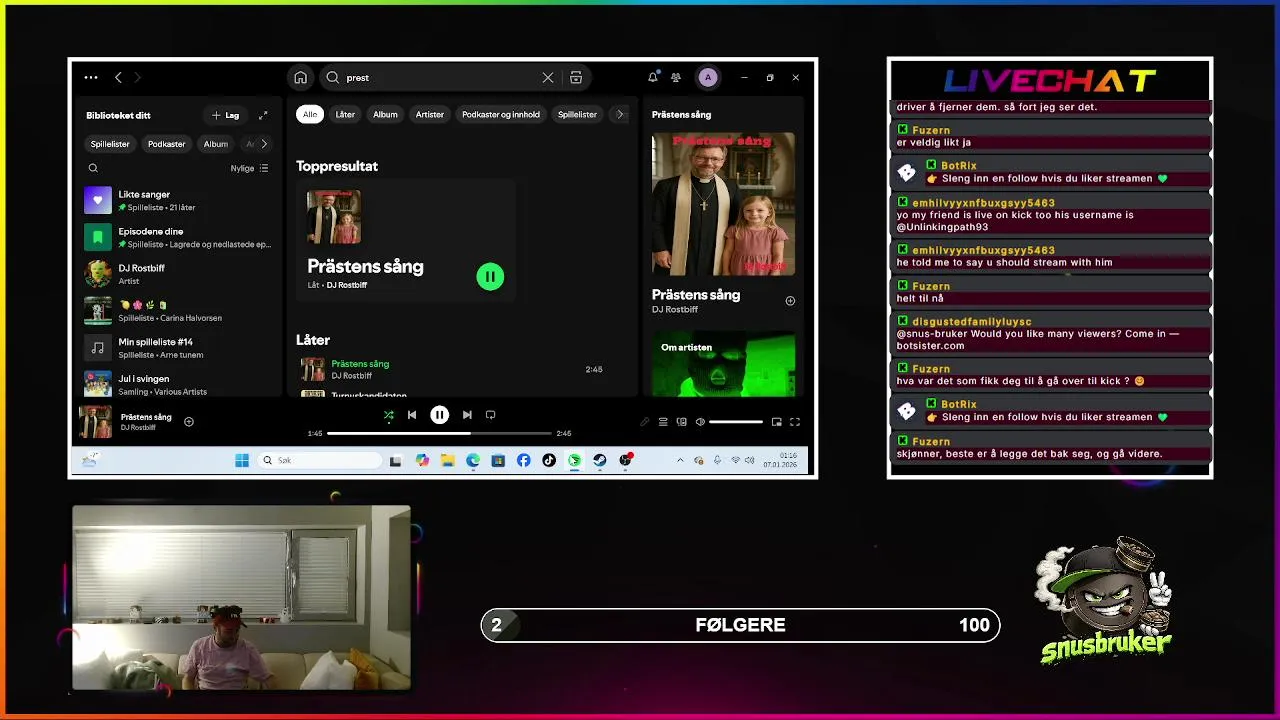
Task: Open the notifications bell in Spotify
Action: tap(653, 77)
